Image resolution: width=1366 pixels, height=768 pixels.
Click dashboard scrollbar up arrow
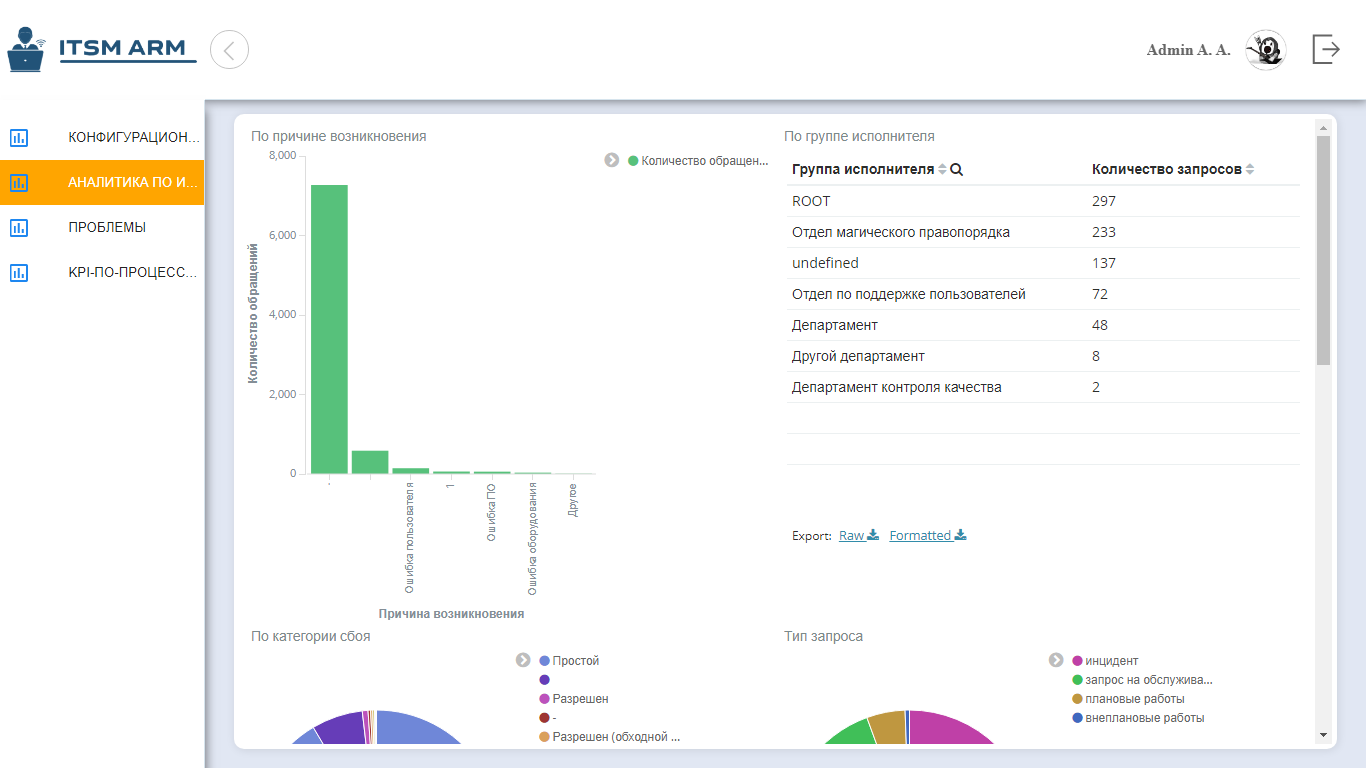(x=1324, y=128)
